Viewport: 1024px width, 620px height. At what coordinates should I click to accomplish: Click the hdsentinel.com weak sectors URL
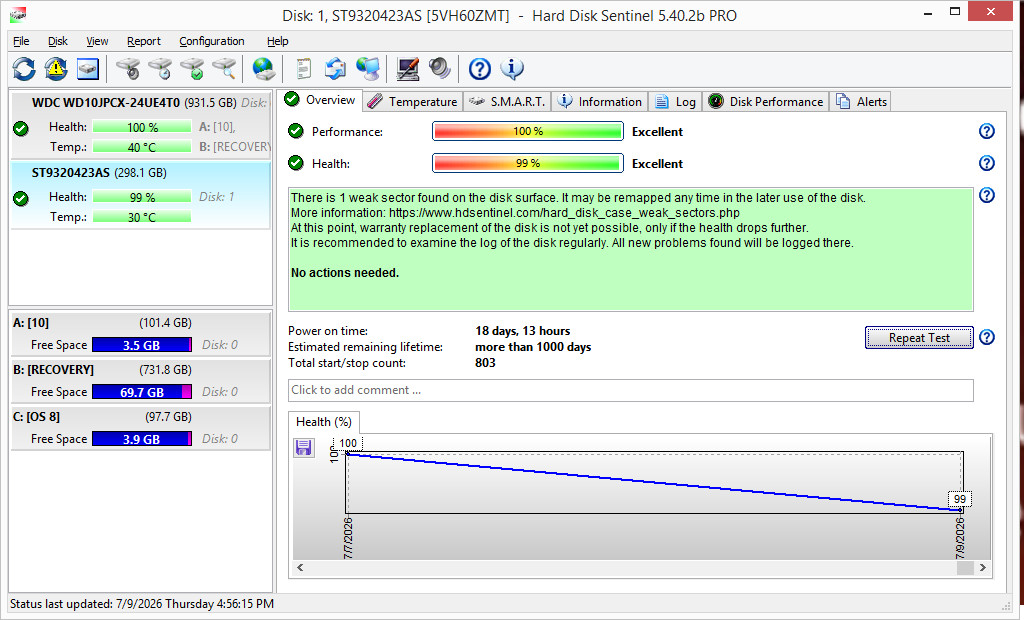[564, 213]
